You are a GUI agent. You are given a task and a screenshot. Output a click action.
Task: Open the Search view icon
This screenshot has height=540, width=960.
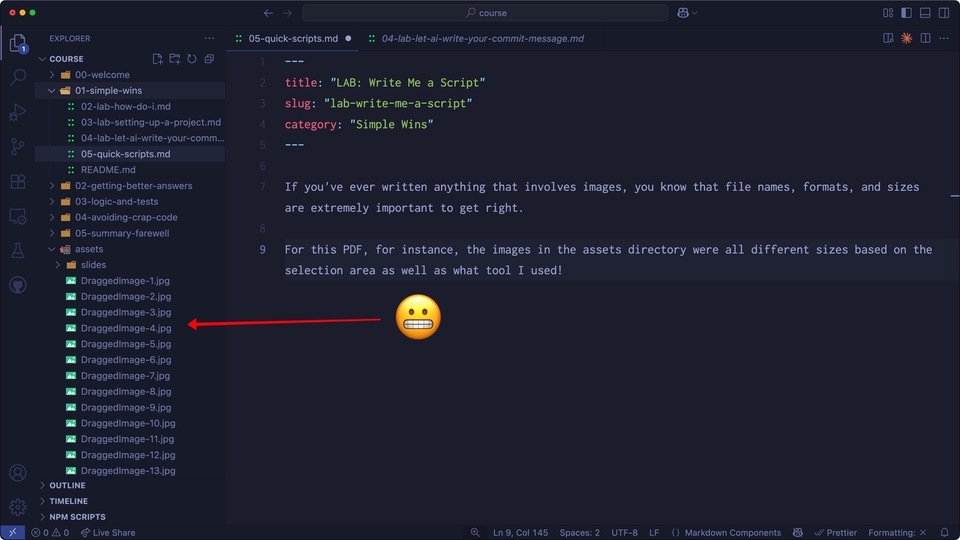18,77
